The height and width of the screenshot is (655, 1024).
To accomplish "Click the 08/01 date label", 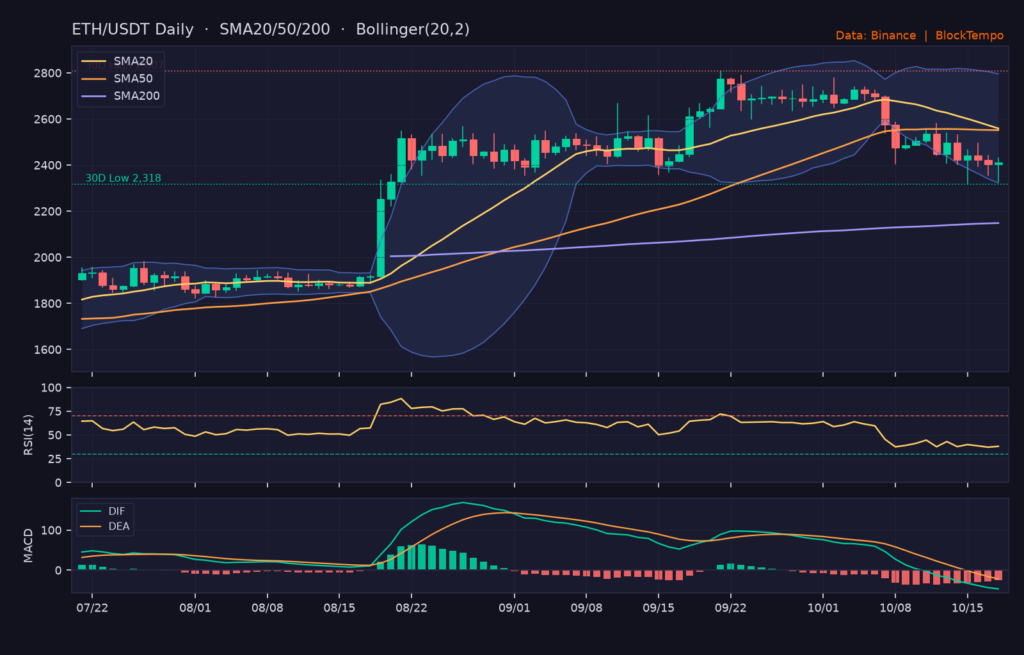I will tap(195, 608).
